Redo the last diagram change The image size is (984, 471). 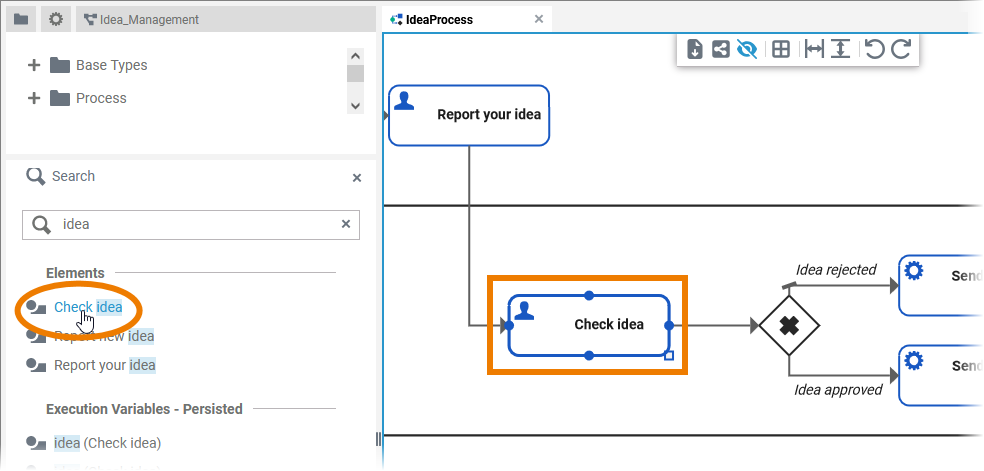click(x=901, y=49)
